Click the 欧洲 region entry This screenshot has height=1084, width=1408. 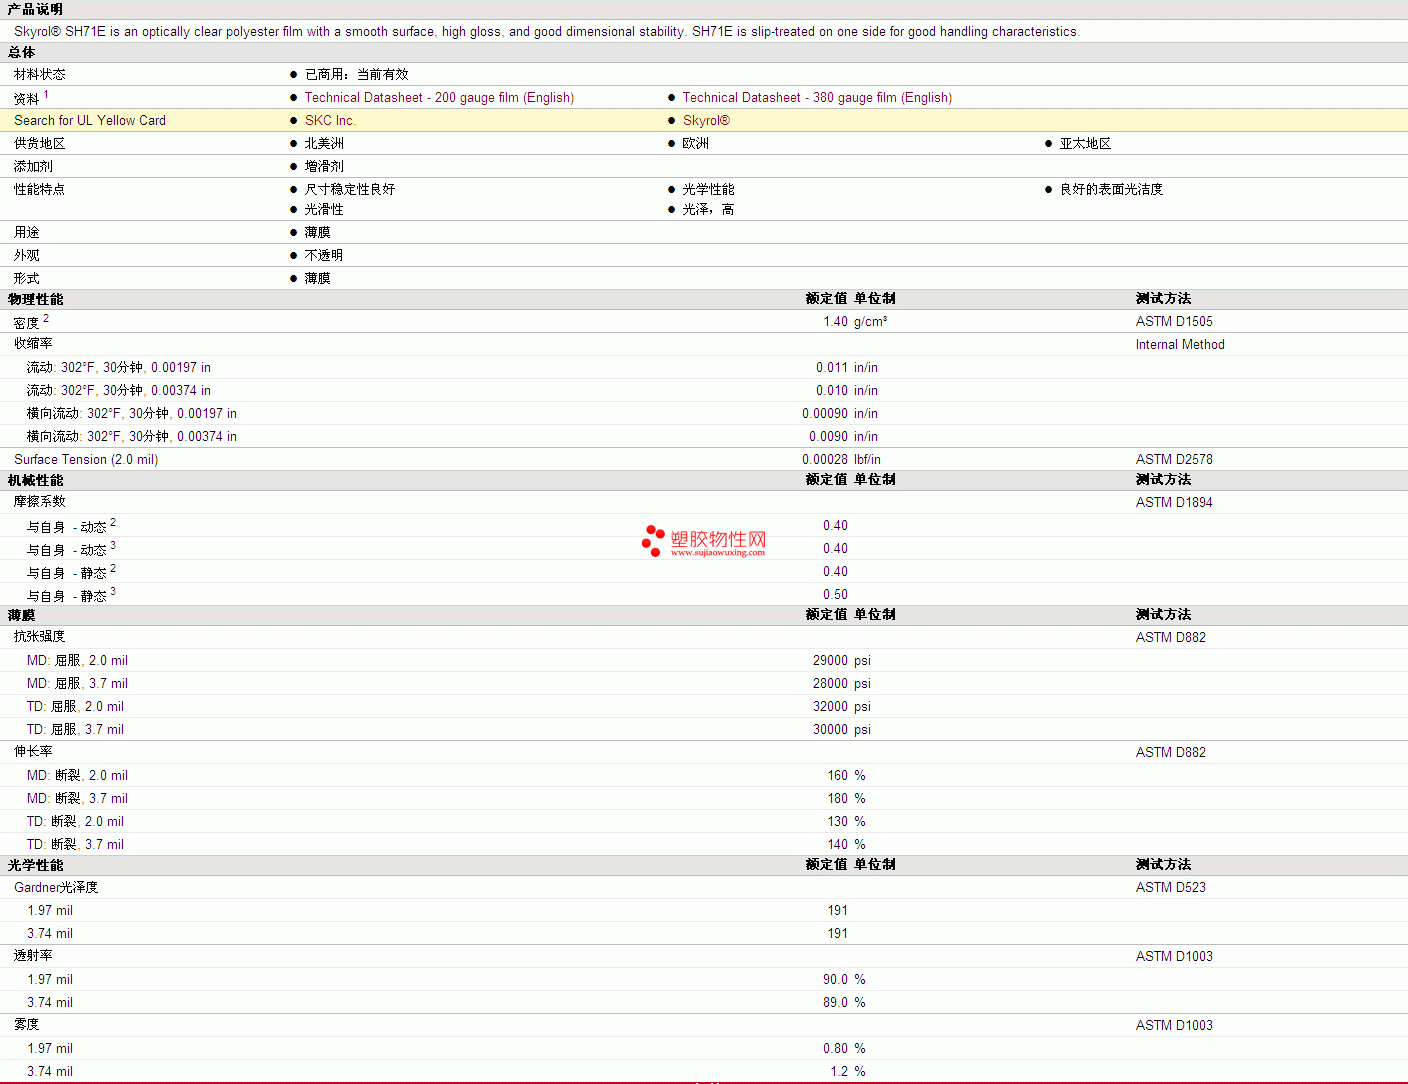[696, 143]
